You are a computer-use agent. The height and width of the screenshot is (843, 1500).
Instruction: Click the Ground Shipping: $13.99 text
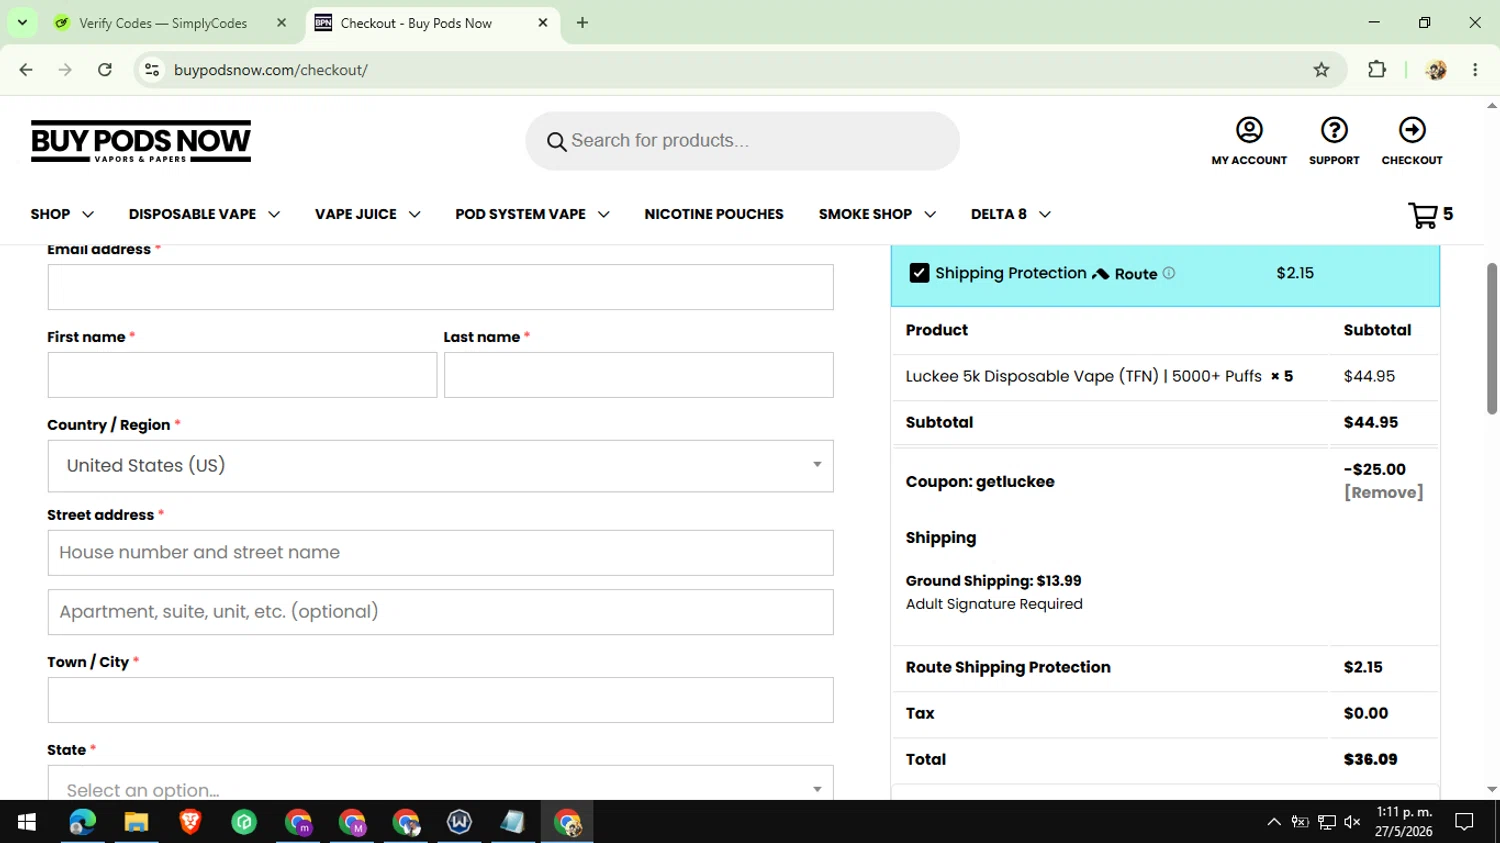pyautogui.click(x=993, y=581)
